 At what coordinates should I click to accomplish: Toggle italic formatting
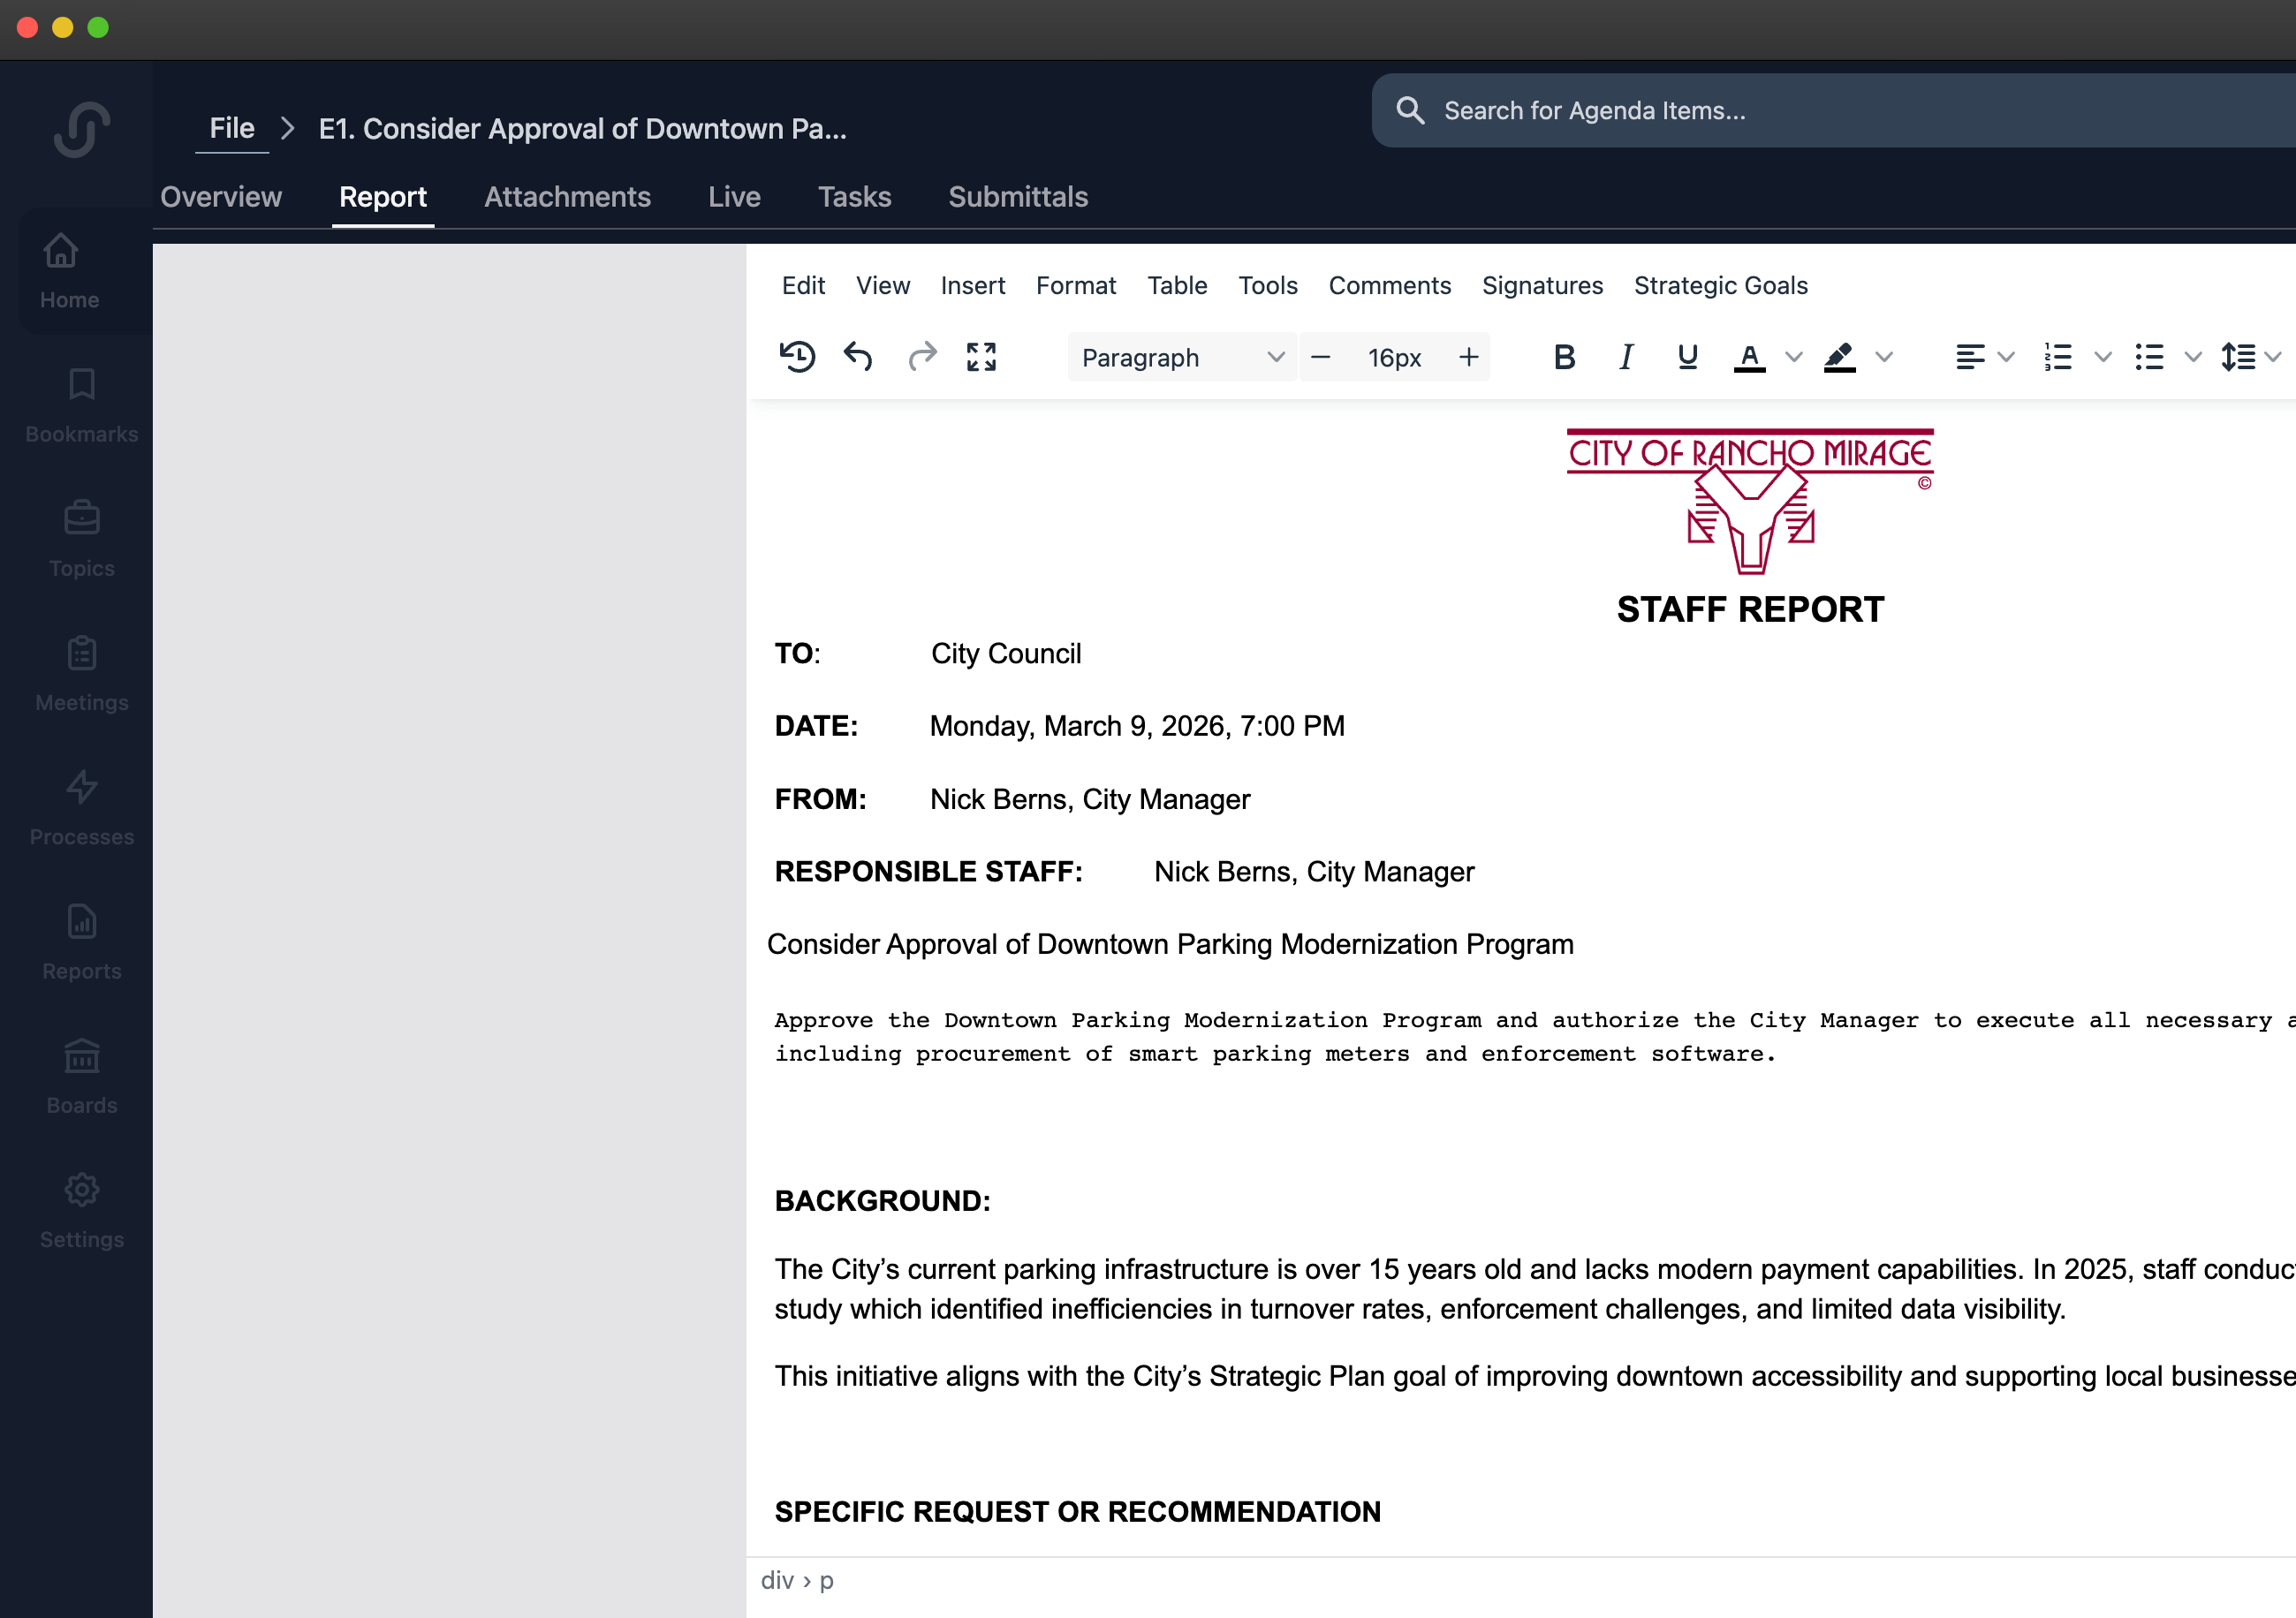pyautogui.click(x=1626, y=357)
